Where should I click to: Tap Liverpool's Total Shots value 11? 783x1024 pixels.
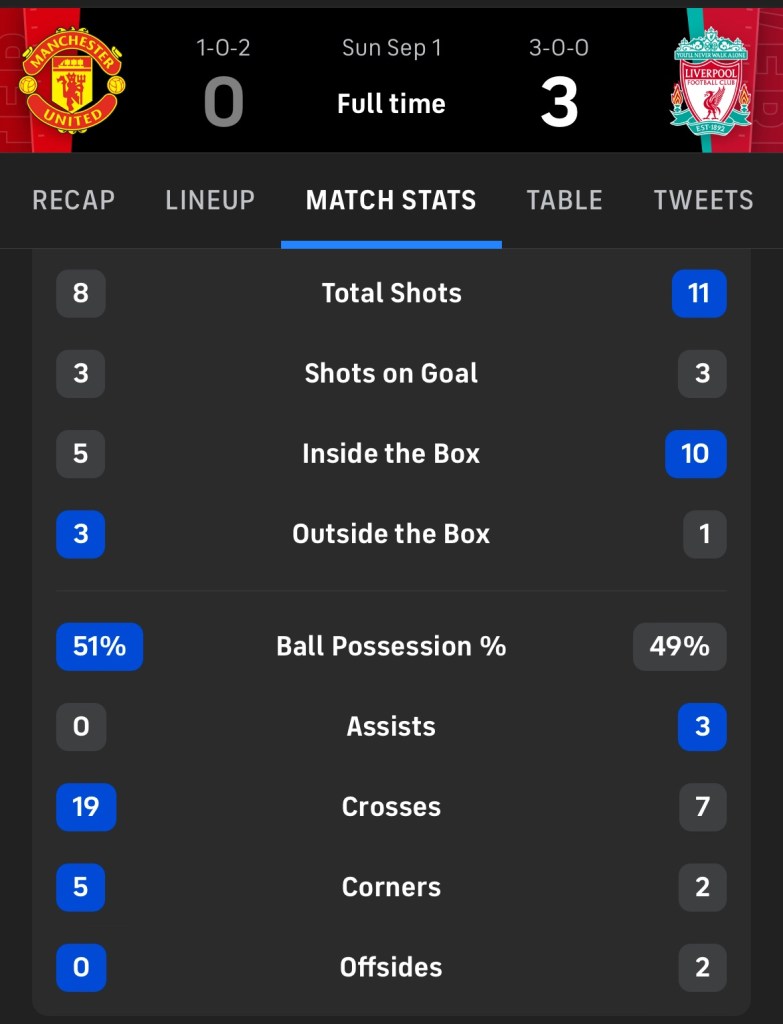point(699,293)
